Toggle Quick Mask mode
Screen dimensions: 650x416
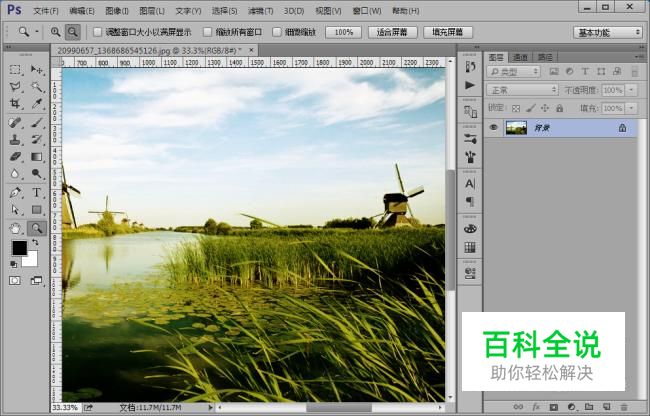pyautogui.click(x=15, y=281)
